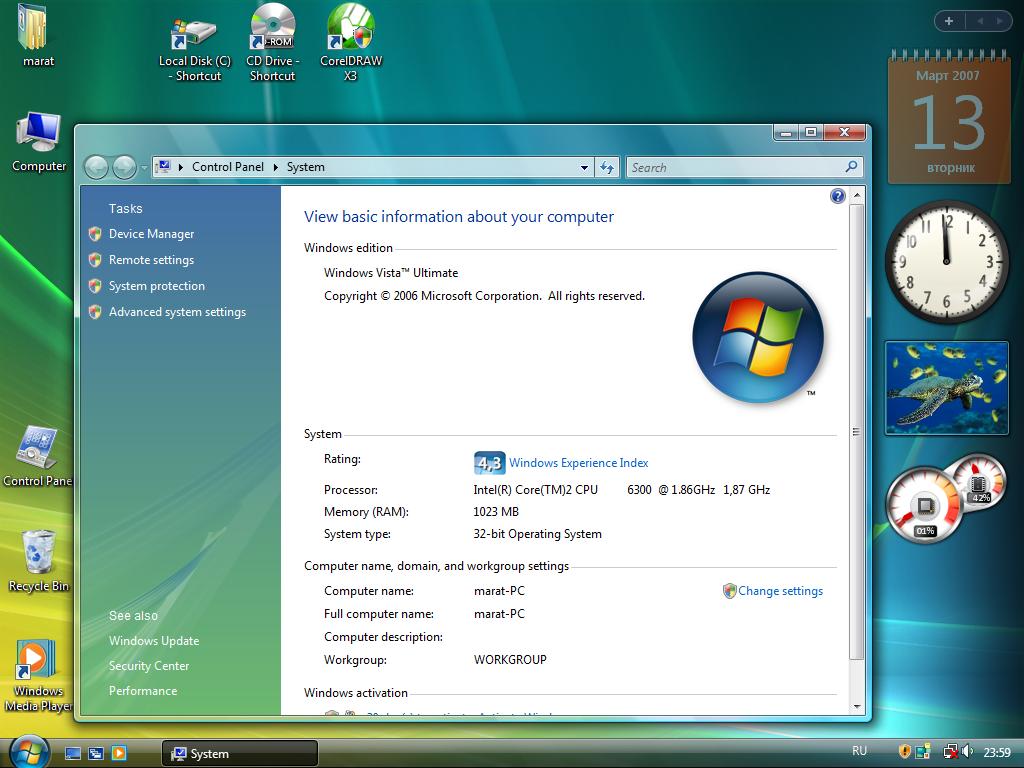Go forward using the Forward arrow button

124,168
